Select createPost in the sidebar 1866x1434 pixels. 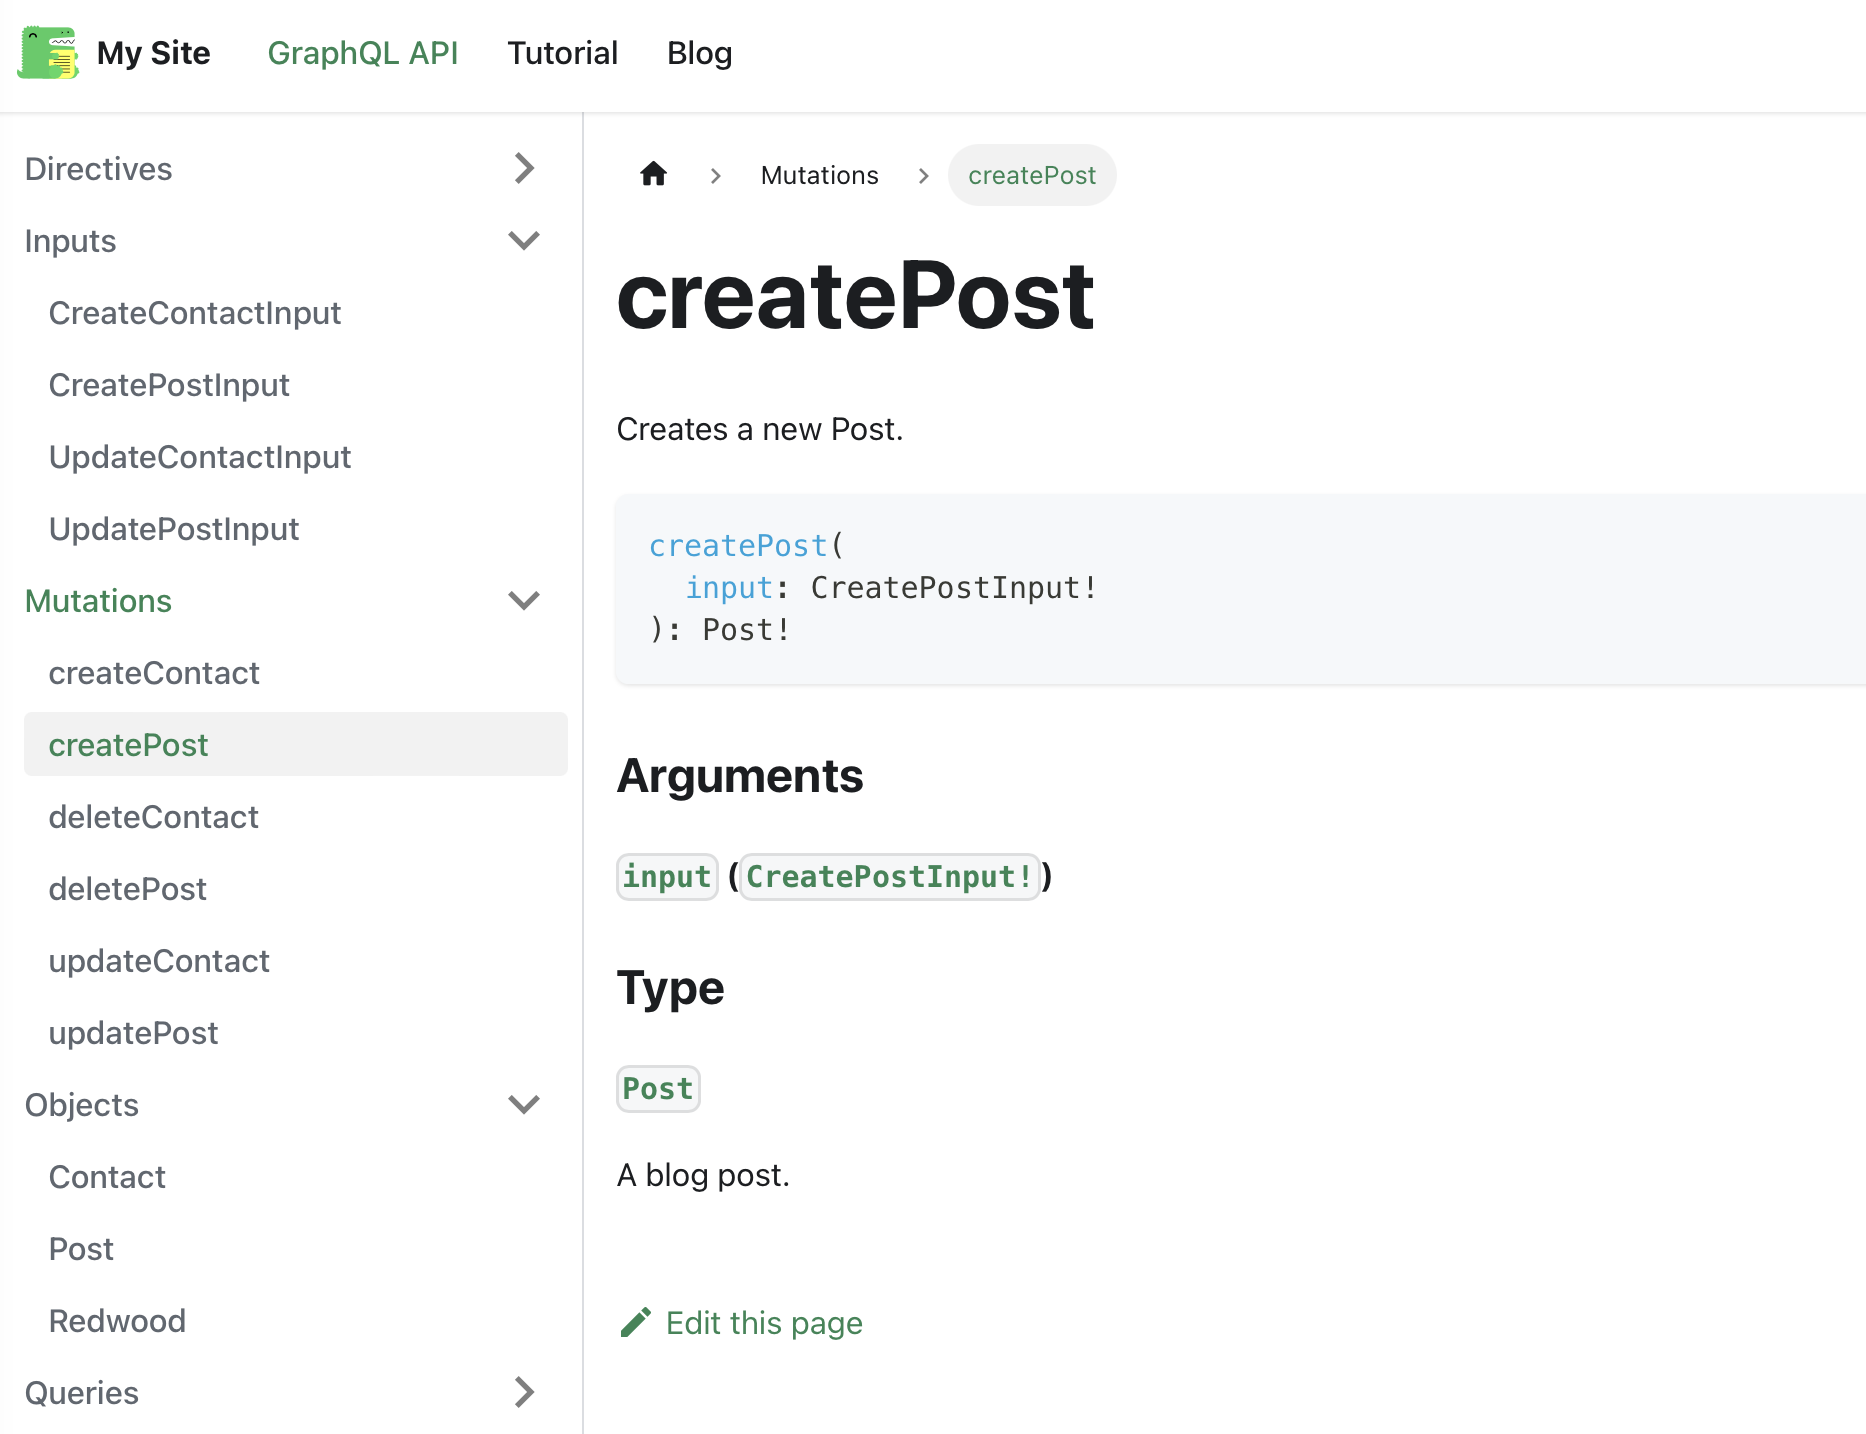point(128,744)
